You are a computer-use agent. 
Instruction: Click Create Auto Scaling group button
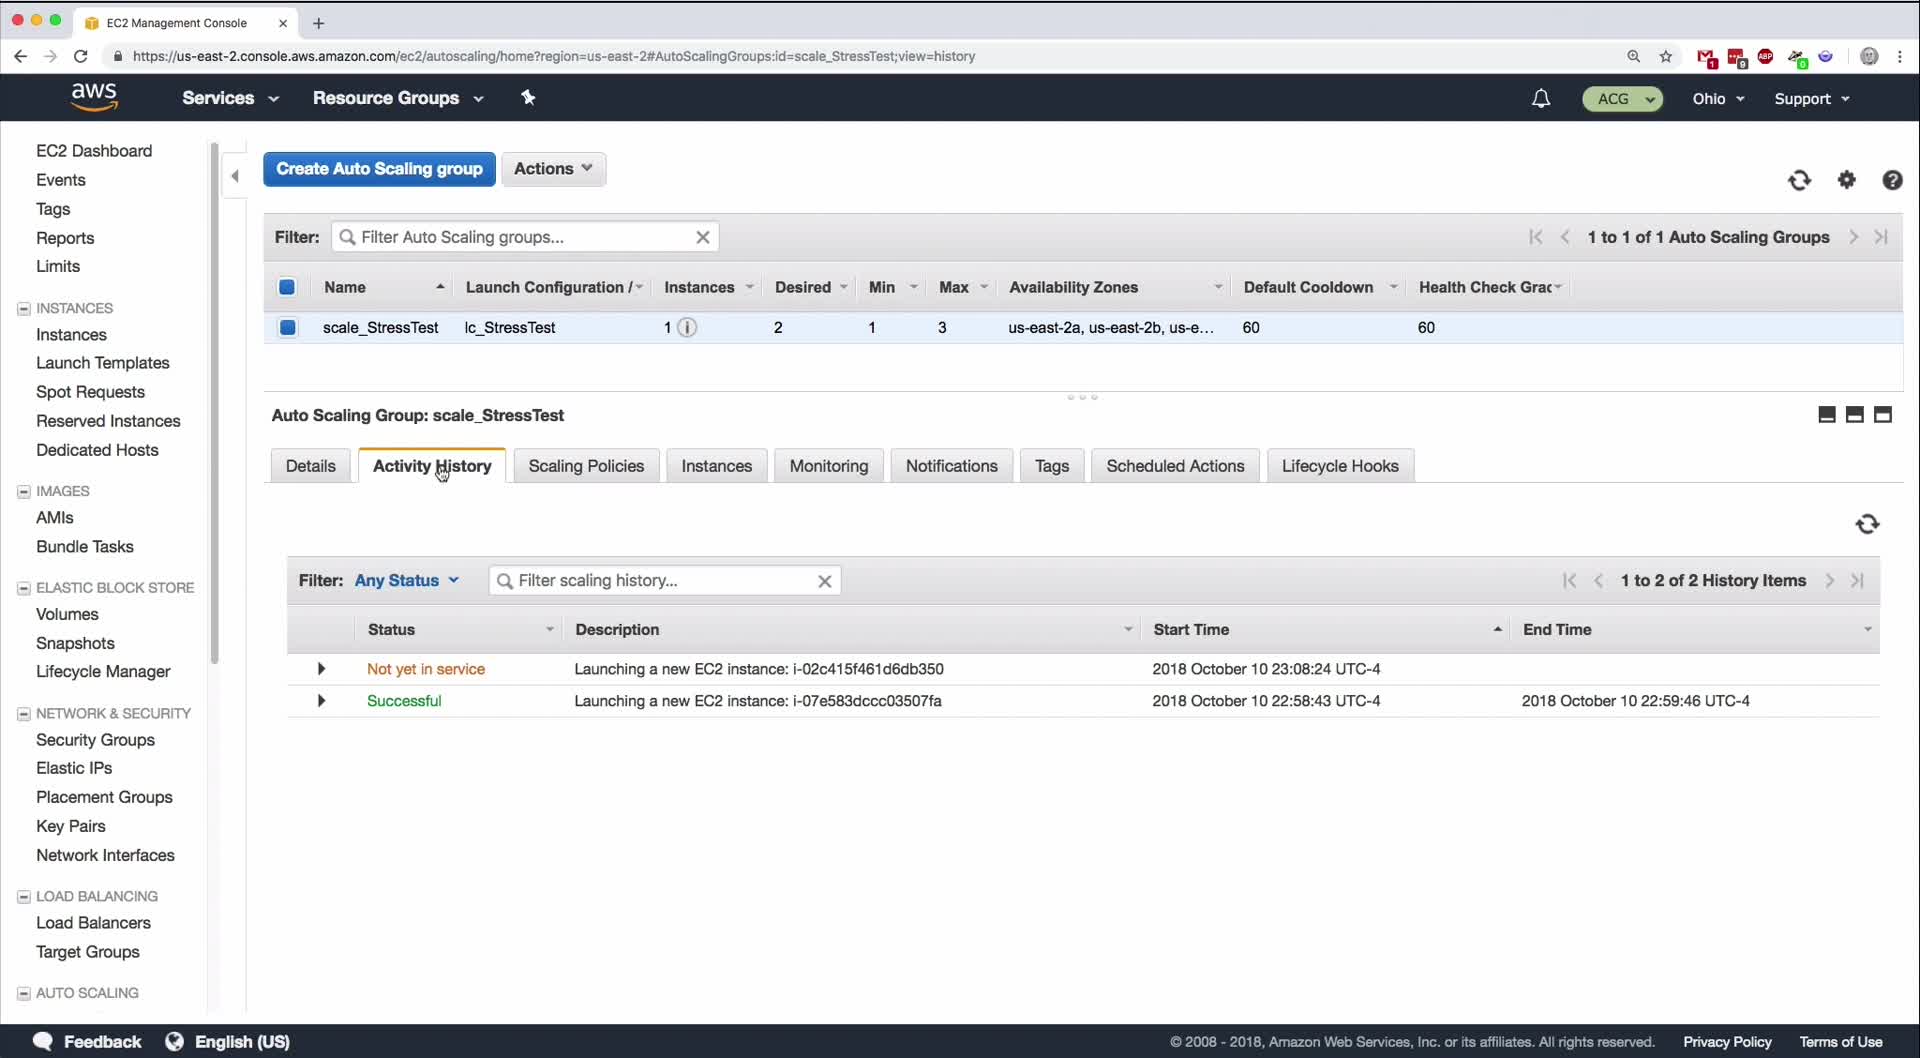pos(379,169)
